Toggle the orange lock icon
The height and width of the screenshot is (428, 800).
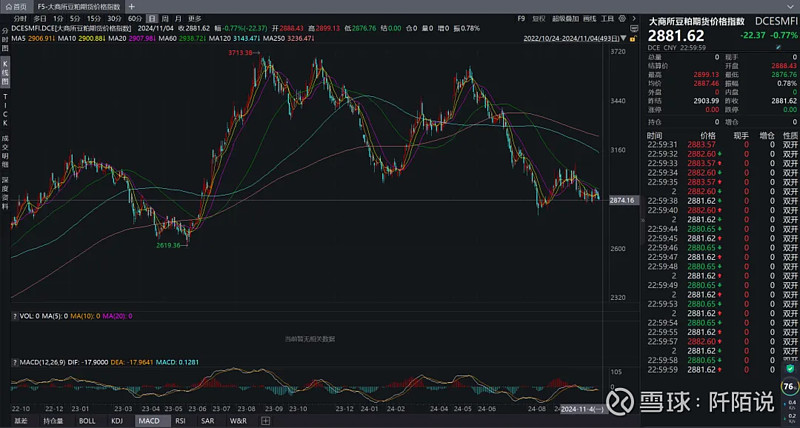[x=633, y=39]
